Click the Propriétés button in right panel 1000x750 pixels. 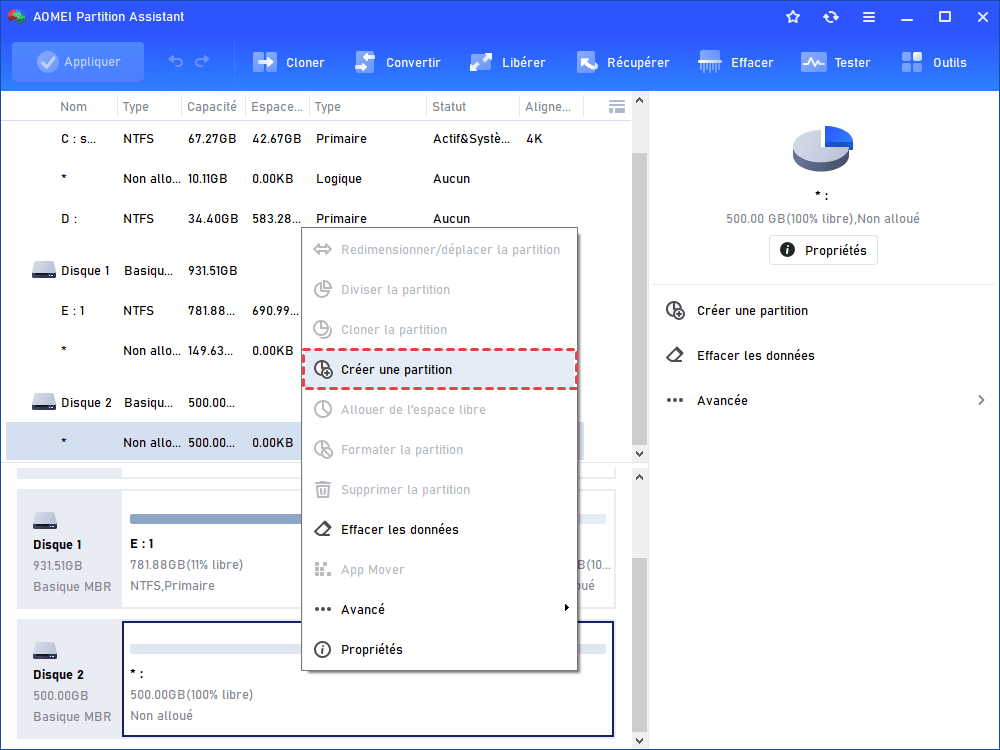point(823,250)
